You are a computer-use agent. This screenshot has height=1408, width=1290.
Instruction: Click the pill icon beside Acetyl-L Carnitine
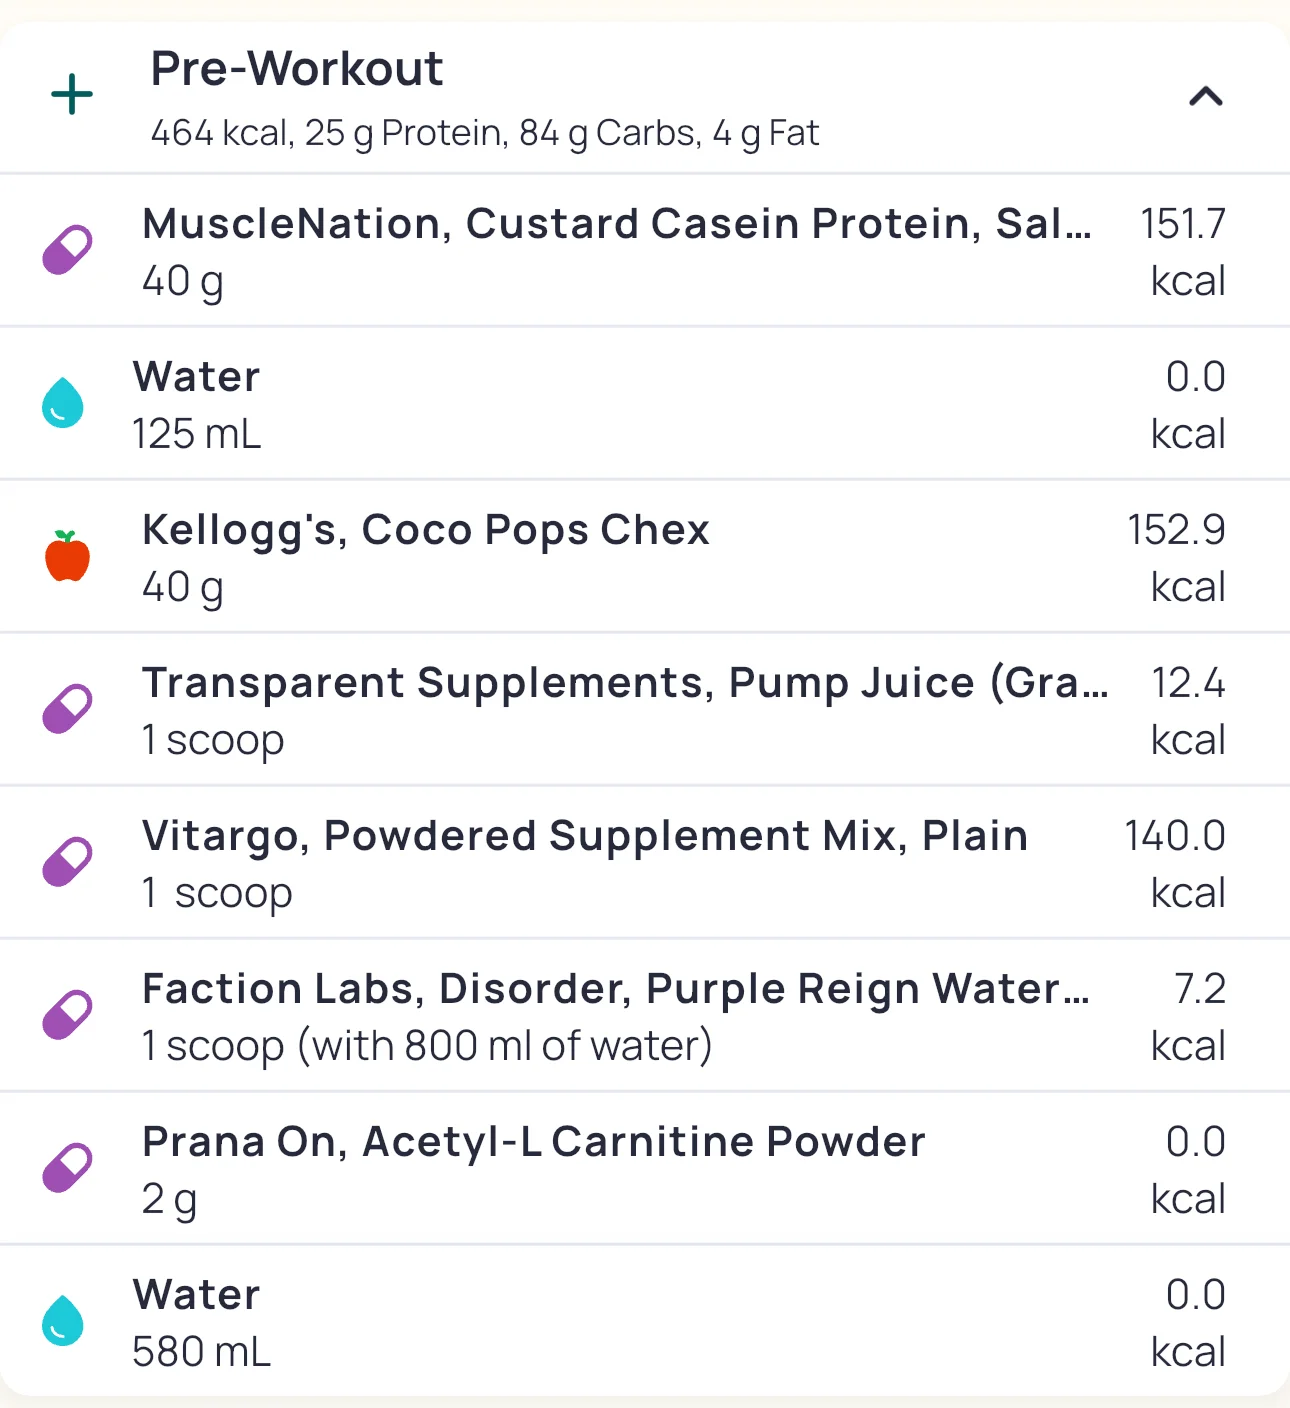[x=67, y=1168]
